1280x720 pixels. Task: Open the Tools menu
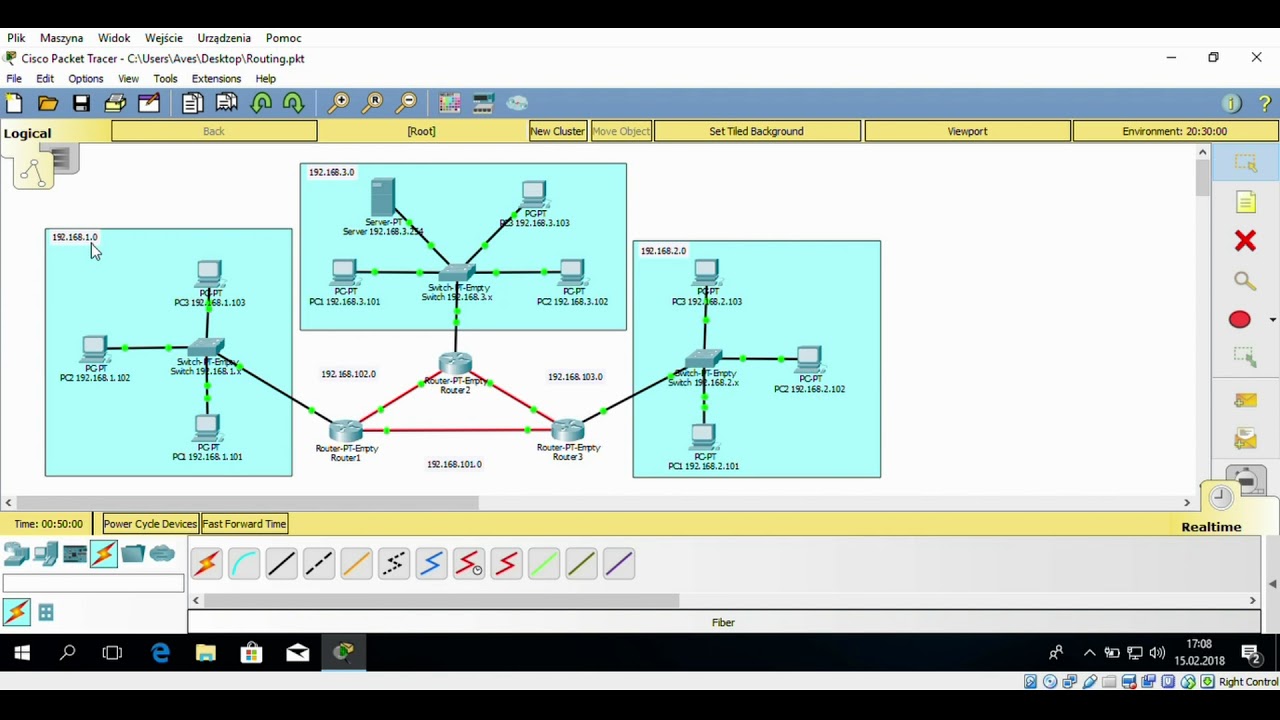(x=165, y=79)
